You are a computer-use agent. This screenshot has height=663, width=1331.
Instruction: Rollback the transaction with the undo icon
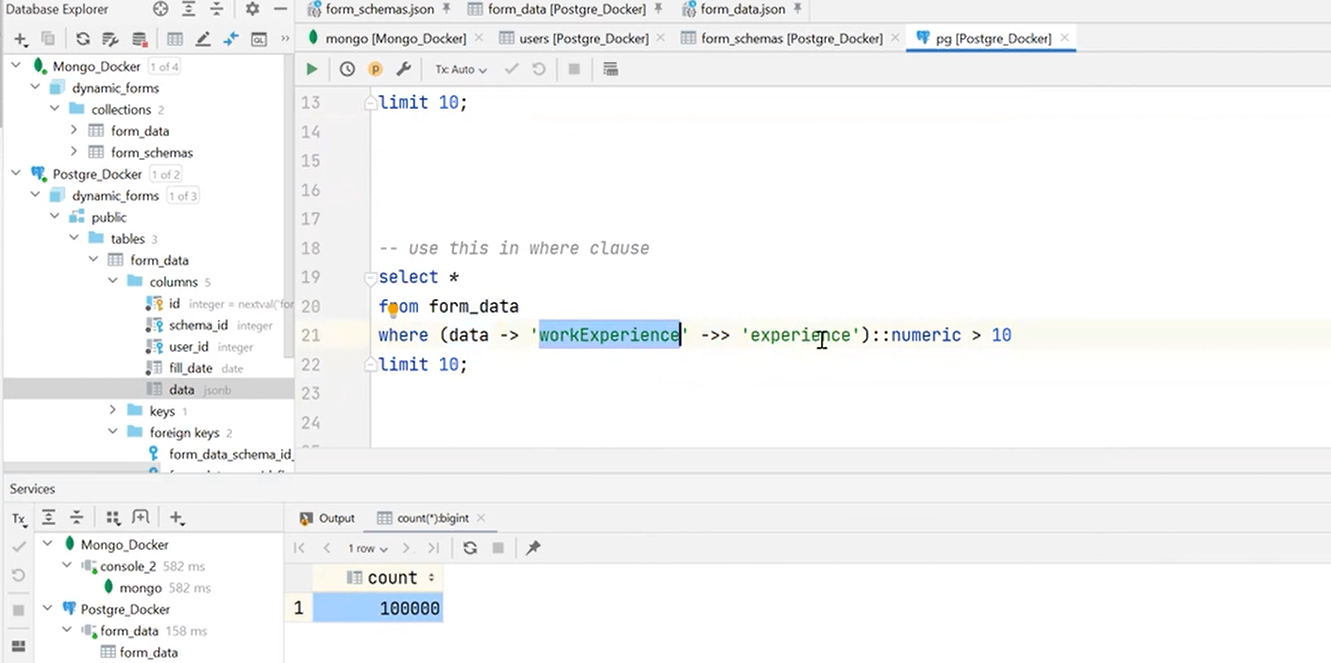click(x=538, y=69)
